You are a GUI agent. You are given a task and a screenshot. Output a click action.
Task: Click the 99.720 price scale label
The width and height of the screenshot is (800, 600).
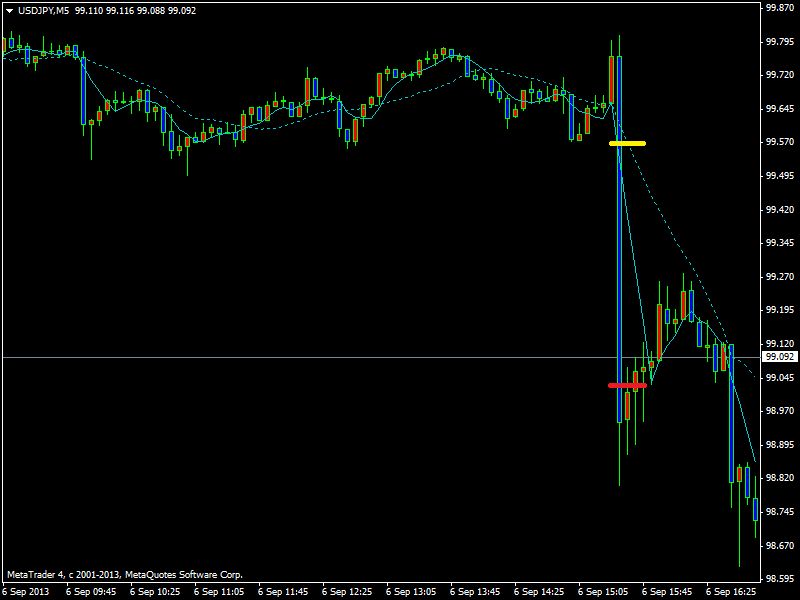tap(780, 75)
